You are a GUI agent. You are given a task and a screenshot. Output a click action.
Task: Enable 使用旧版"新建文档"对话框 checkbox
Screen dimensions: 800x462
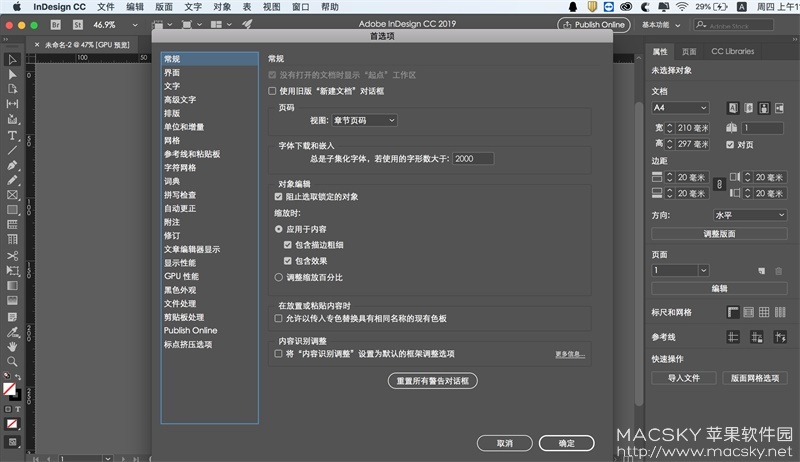pyautogui.click(x=272, y=91)
